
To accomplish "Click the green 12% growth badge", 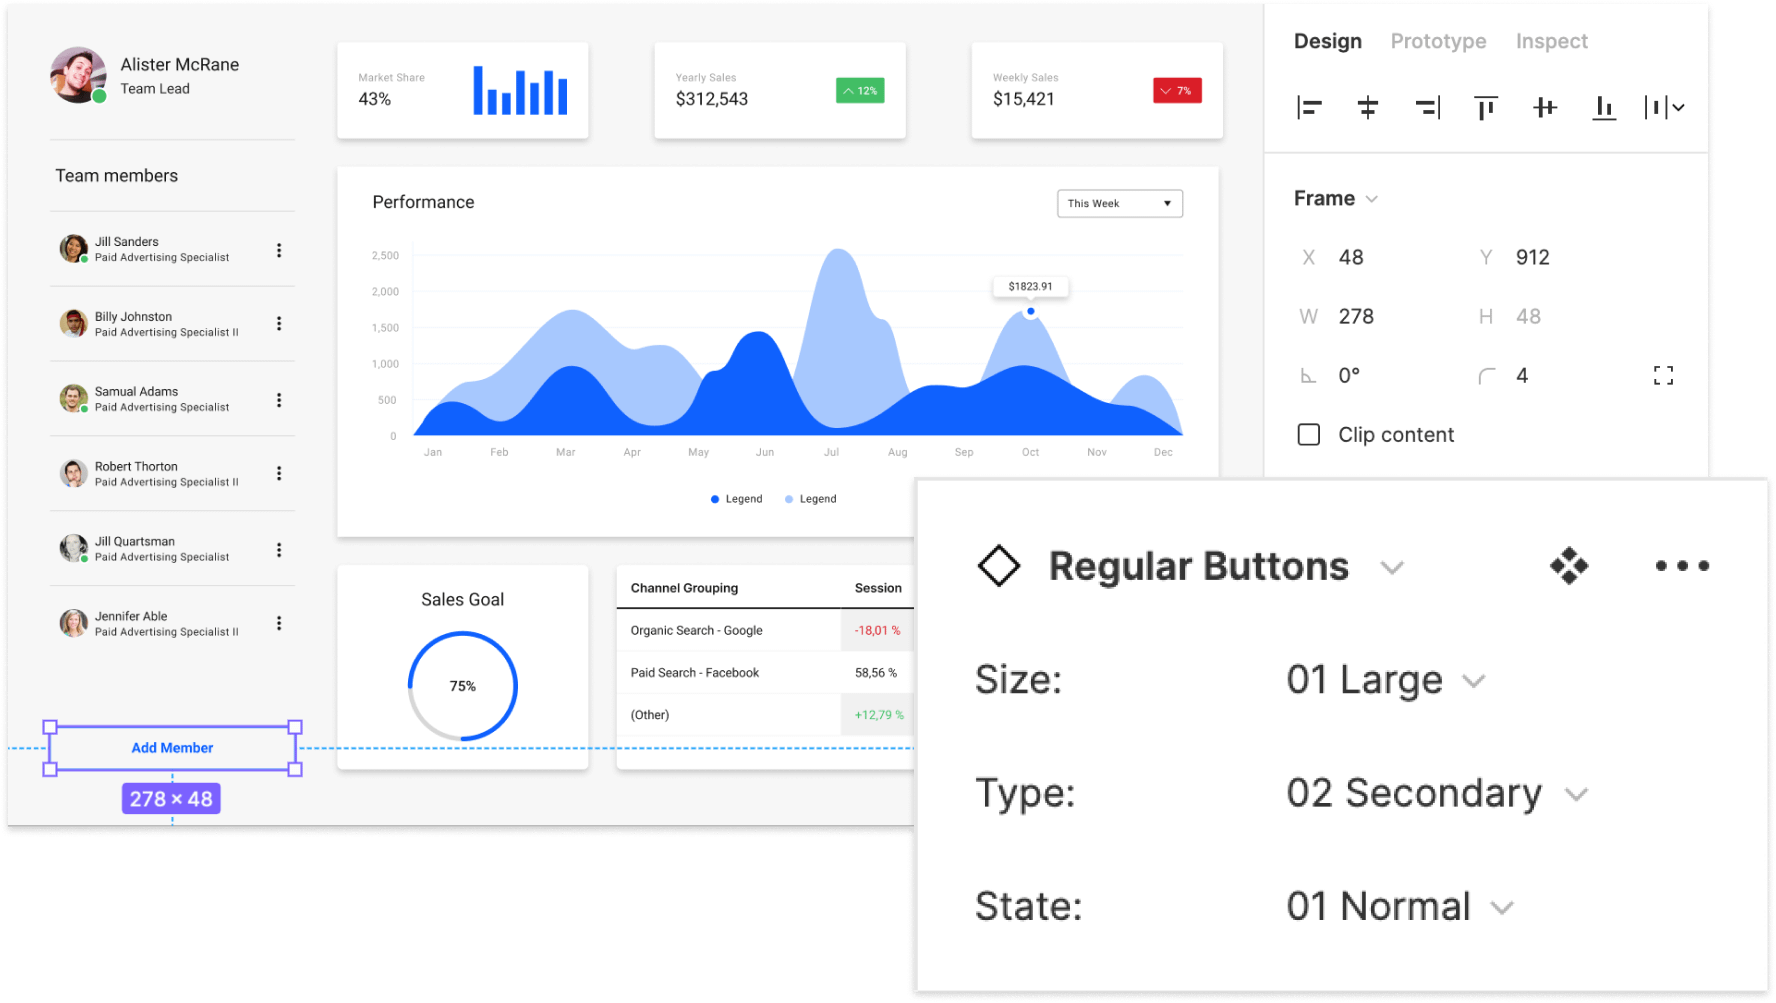I will (x=860, y=91).
